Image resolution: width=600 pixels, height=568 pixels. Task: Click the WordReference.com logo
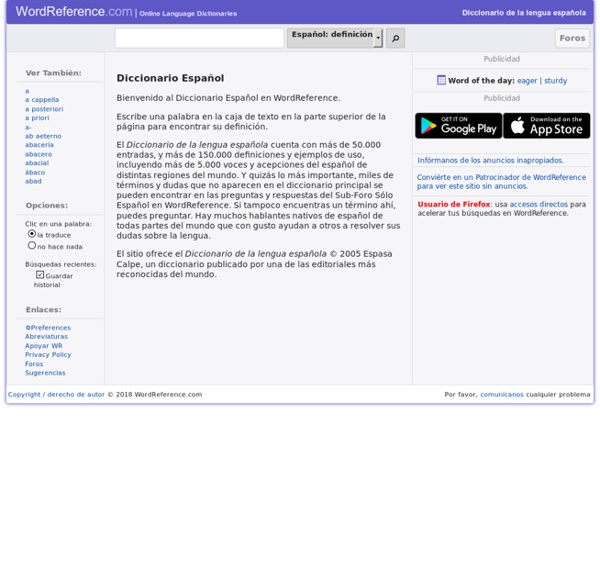coord(73,12)
